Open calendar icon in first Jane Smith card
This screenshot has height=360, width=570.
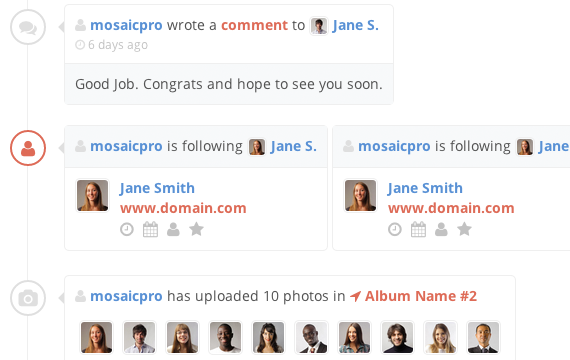tap(150, 229)
